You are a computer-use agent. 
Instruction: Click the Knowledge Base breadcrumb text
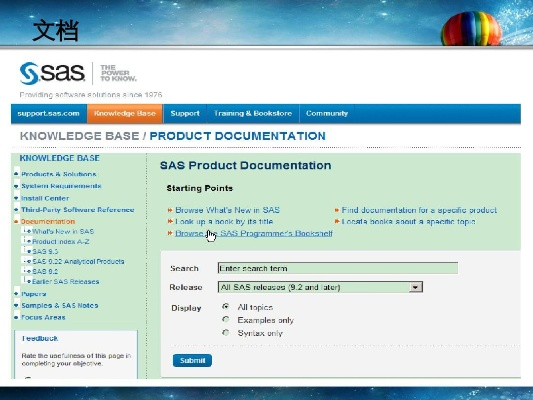[x=80, y=136]
